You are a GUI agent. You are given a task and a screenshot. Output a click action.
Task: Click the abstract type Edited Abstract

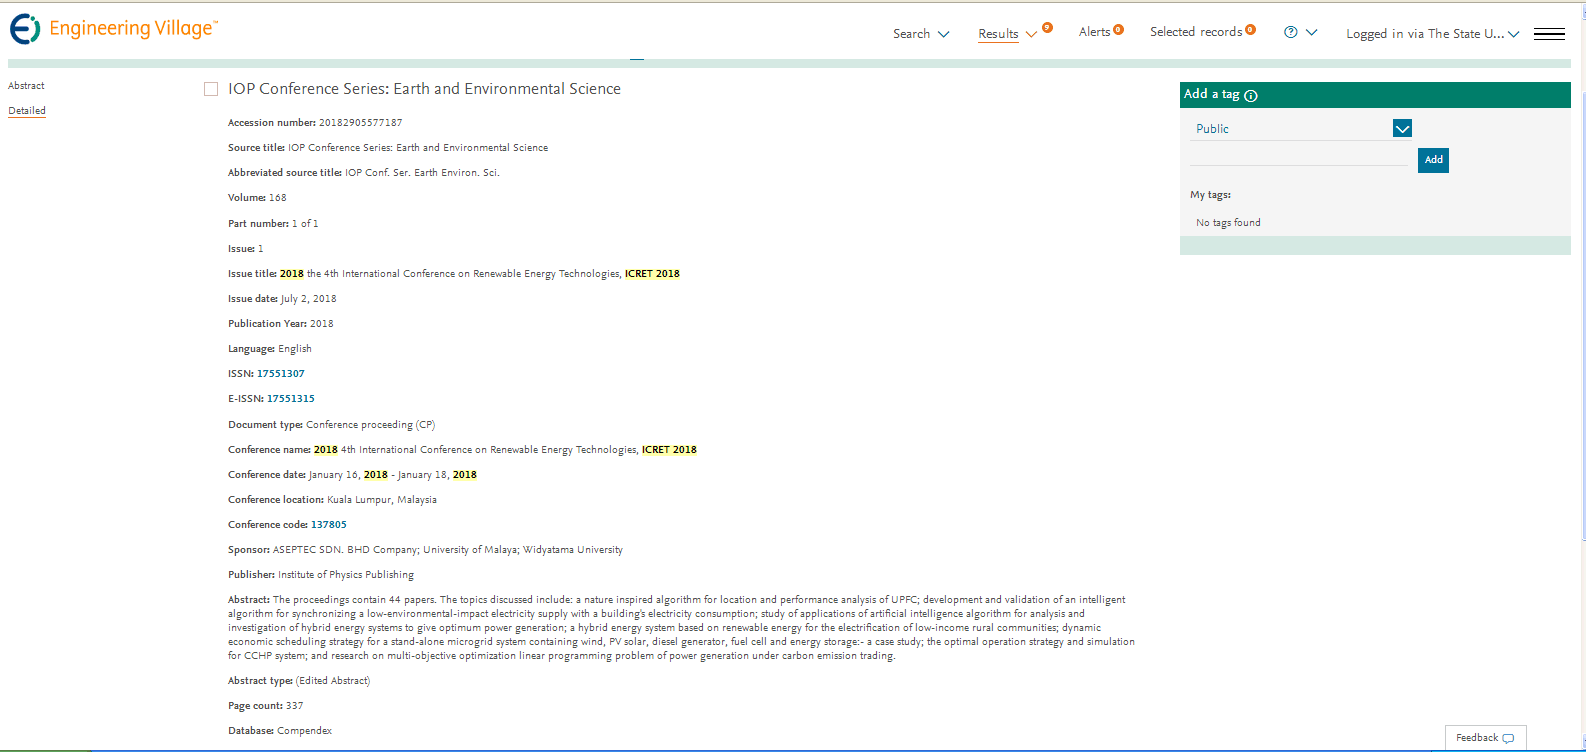point(333,681)
